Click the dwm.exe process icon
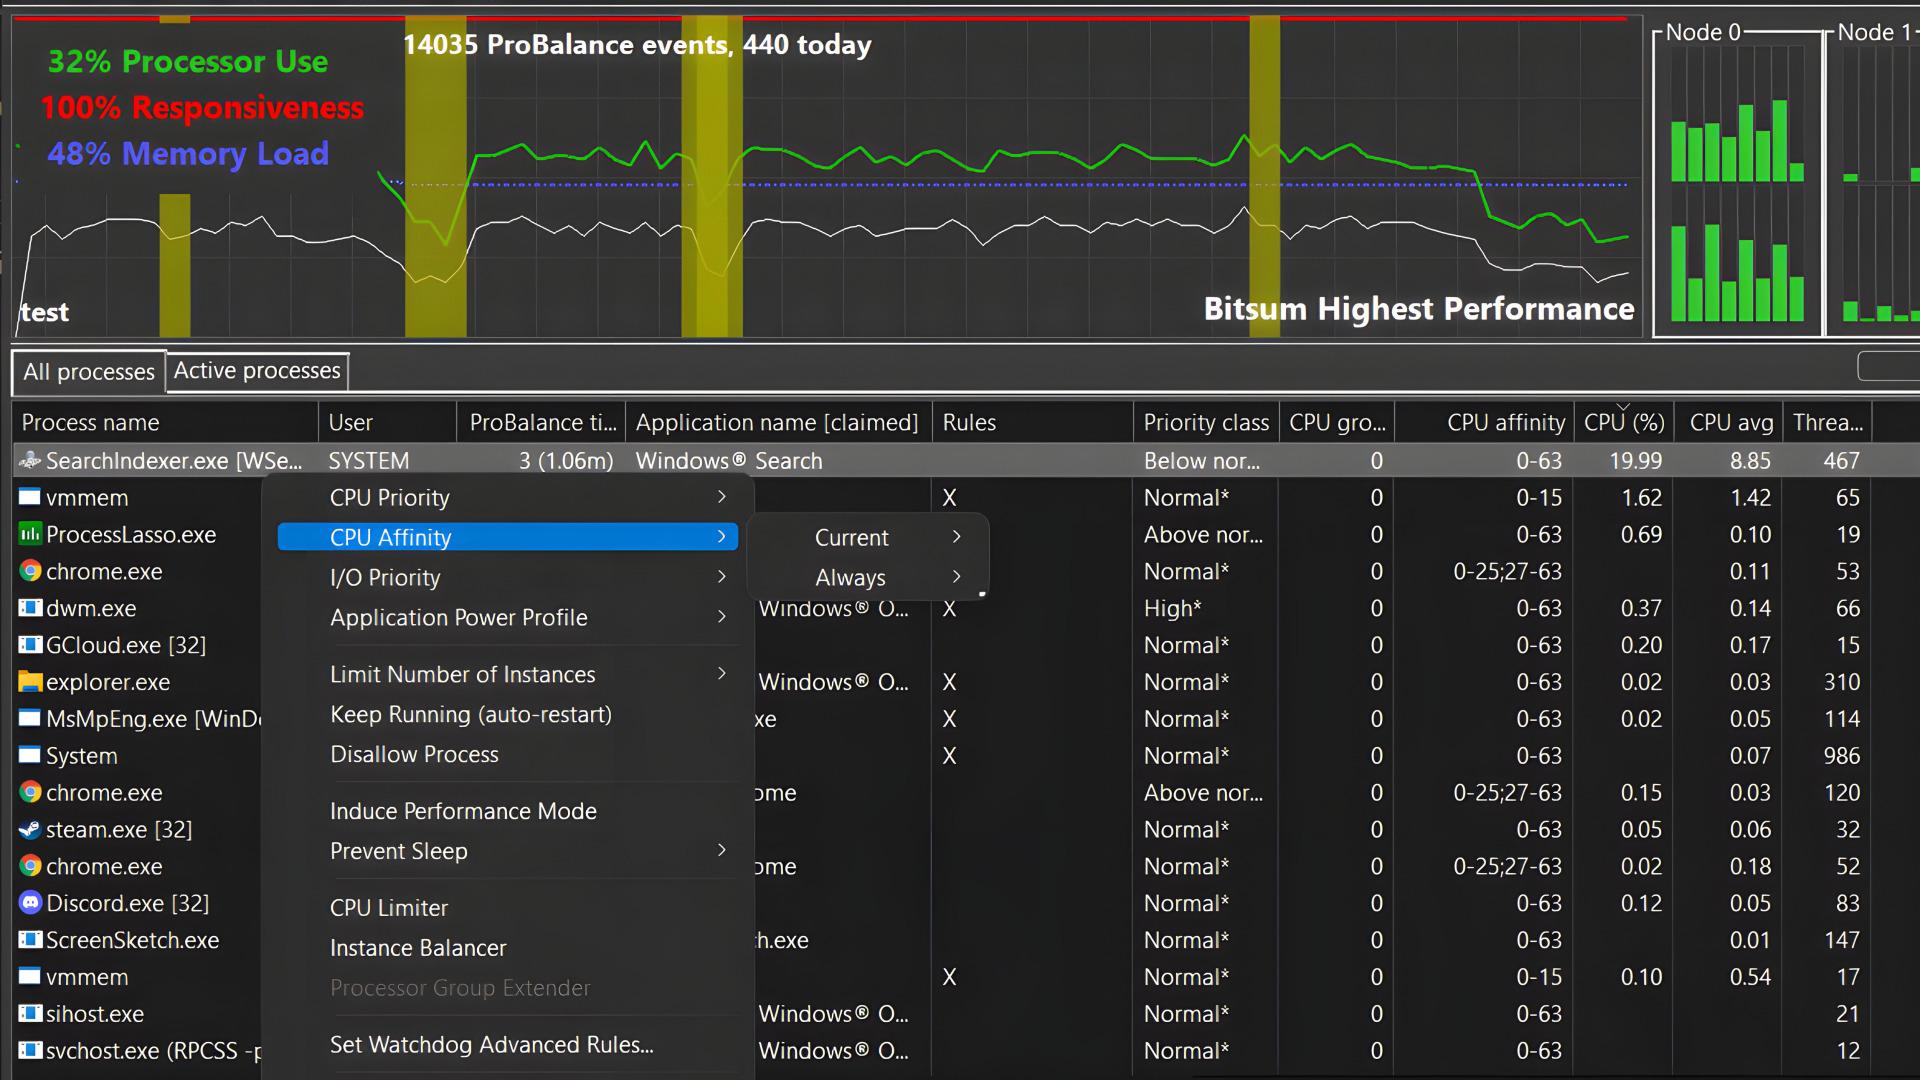 pos(30,608)
